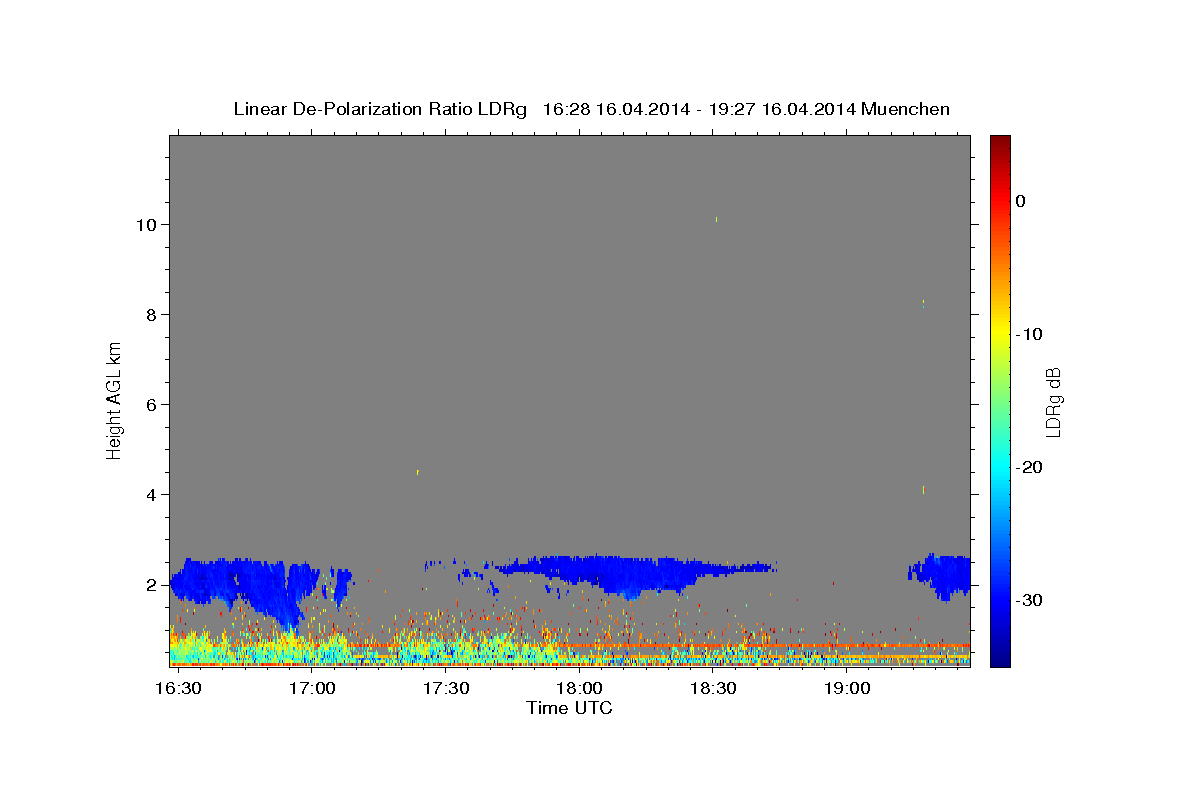
Task: Click the height tick label 8
Action: pos(151,314)
